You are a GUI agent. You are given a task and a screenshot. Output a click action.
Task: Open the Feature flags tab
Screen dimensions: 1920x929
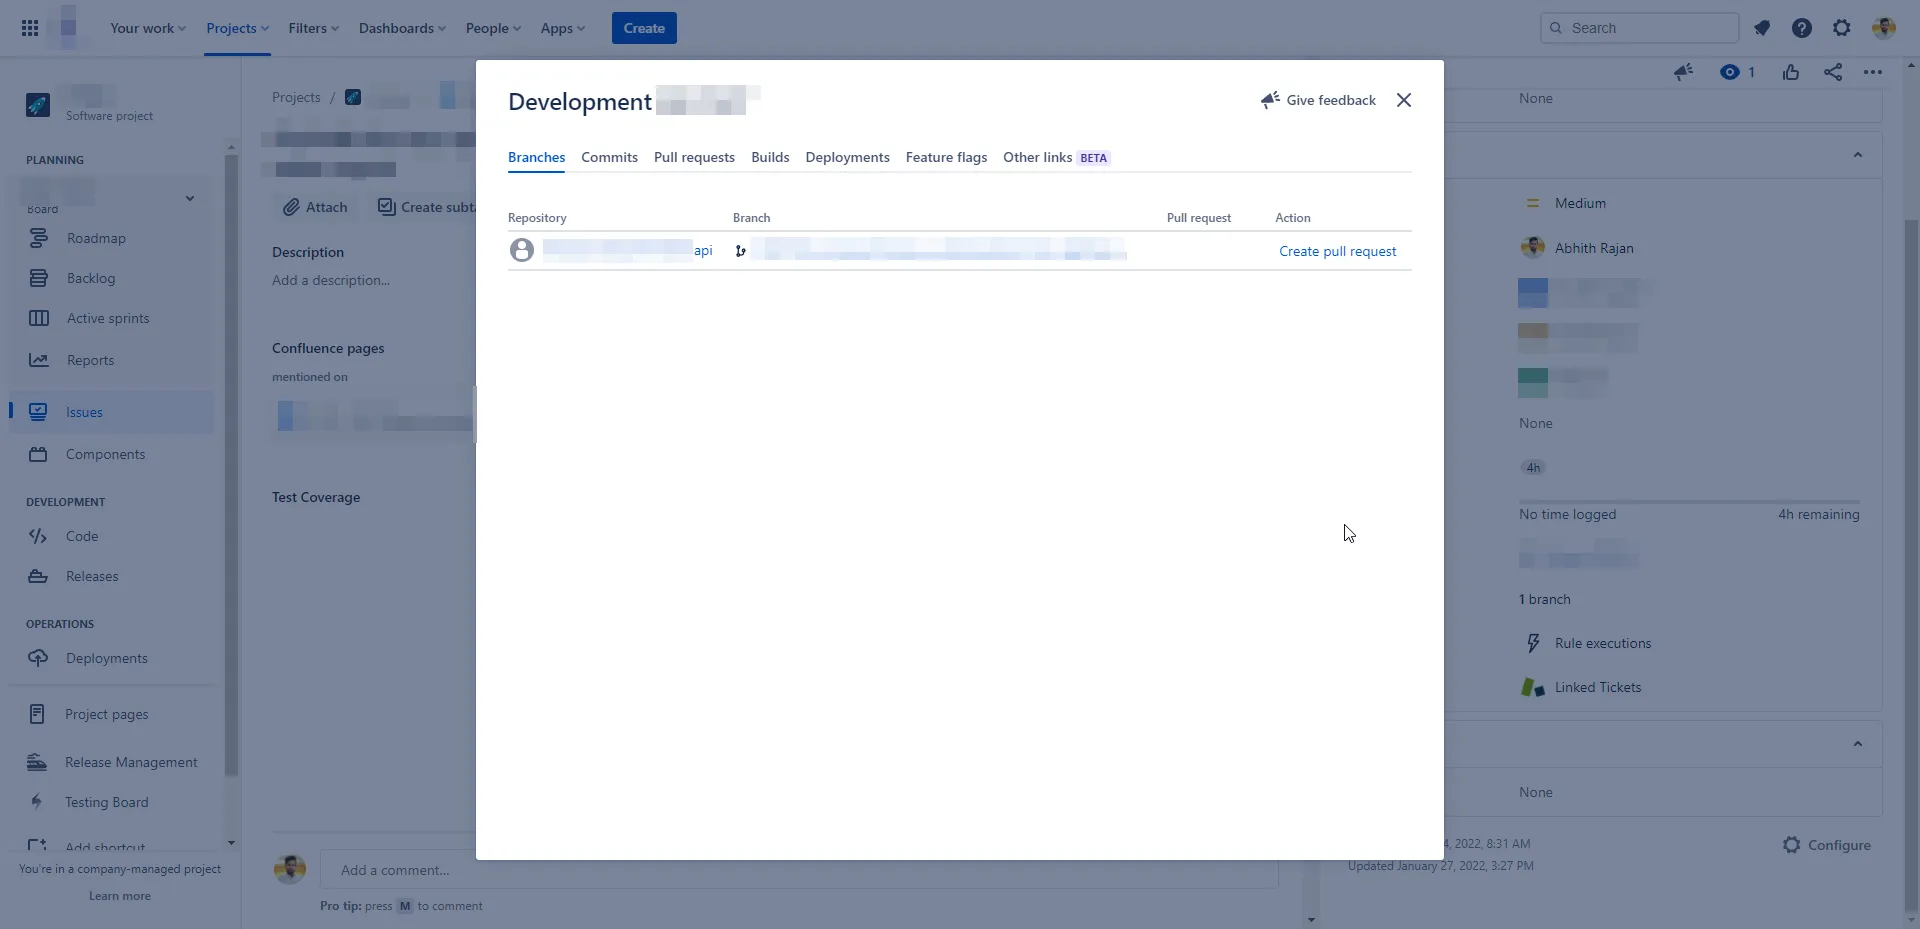[x=946, y=157]
